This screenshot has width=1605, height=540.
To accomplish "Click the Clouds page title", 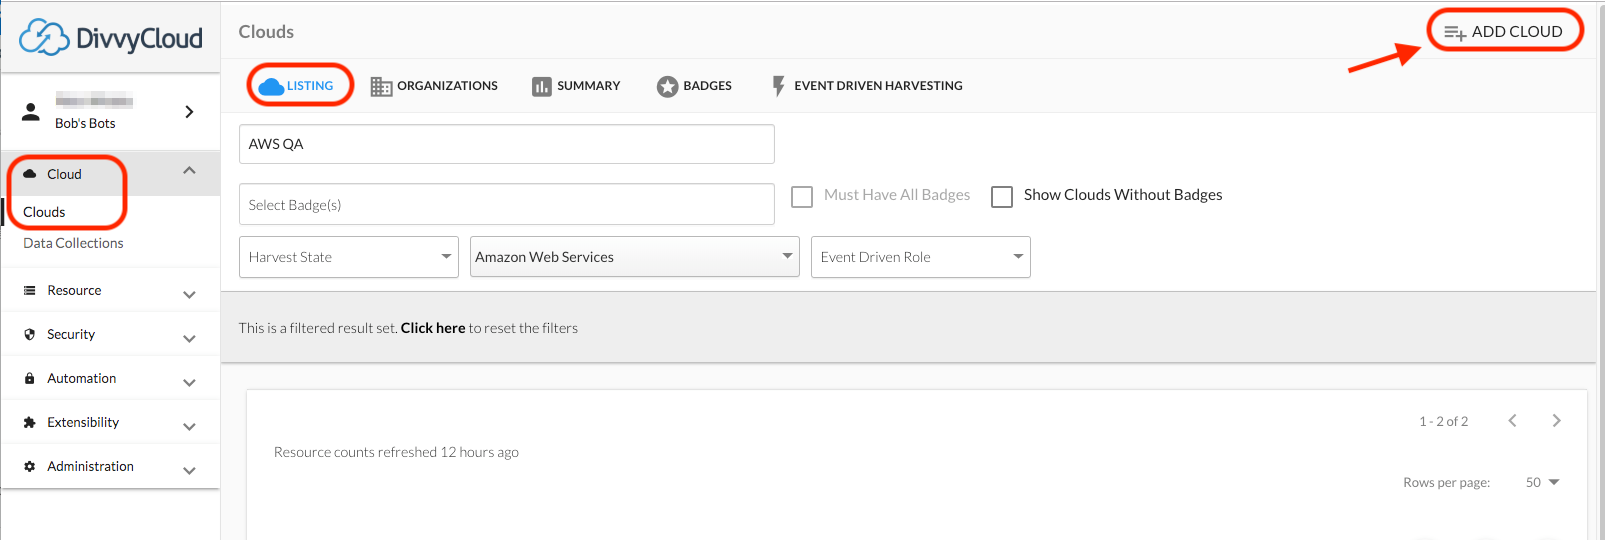I will click(266, 32).
